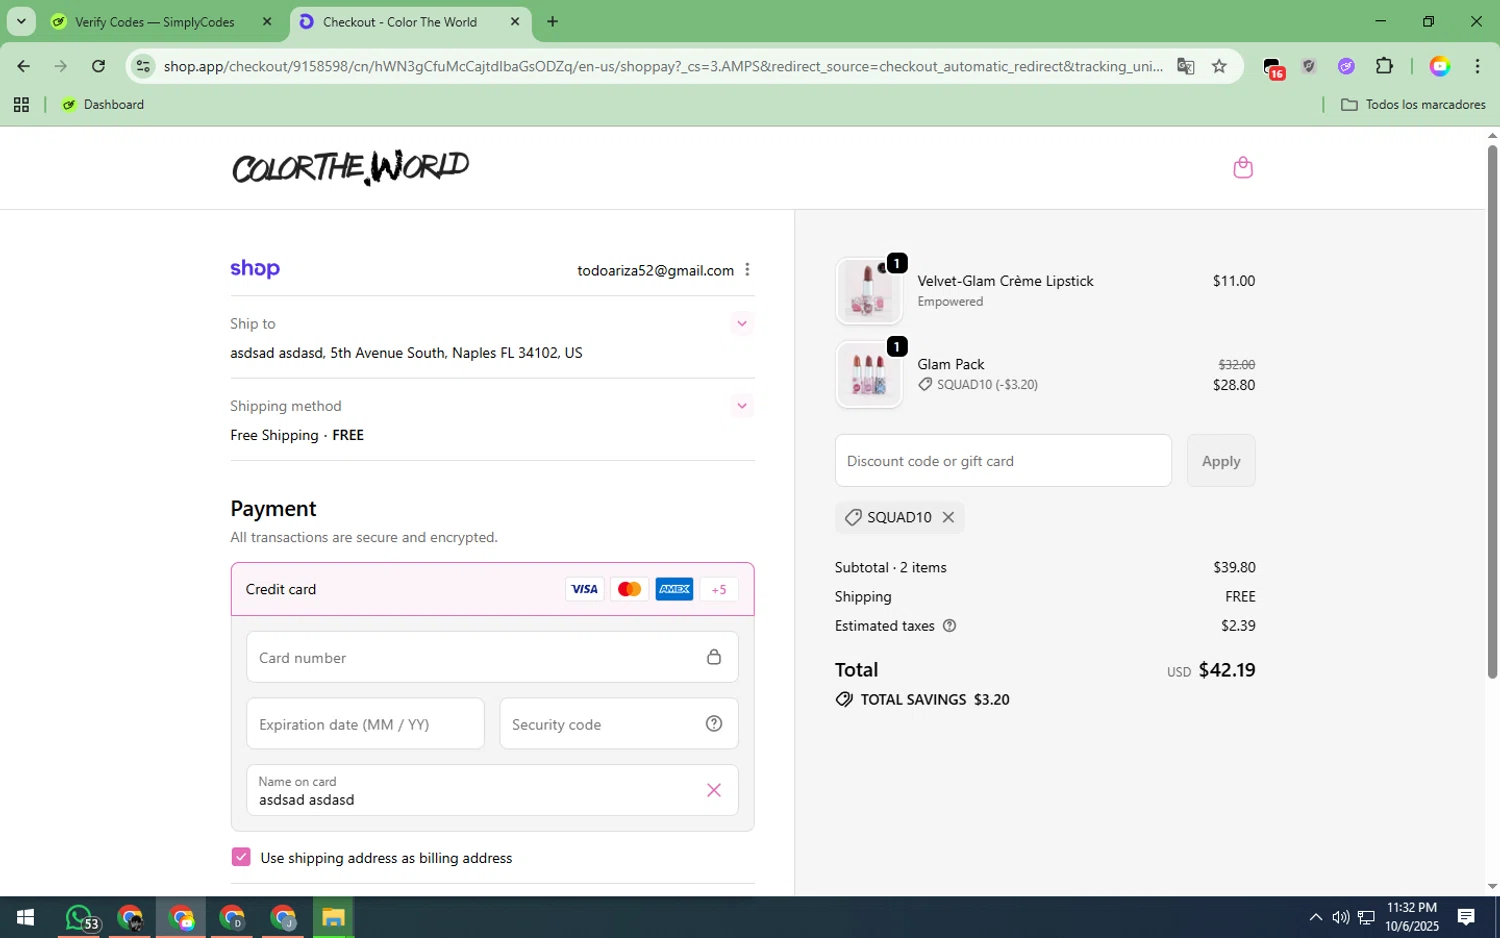Image resolution: width=1500 pixels, height=938 pixels.
Task: Open a new browser tab
Action: tap(552, 21)
